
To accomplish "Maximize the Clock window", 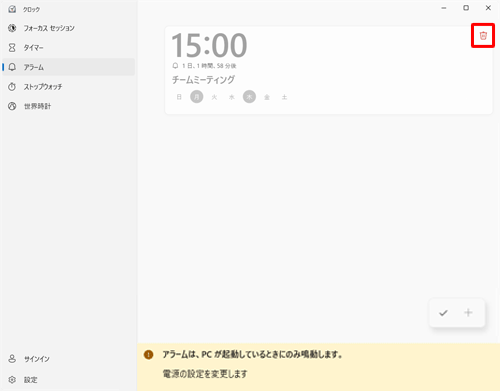I will (x=466, y=8).
